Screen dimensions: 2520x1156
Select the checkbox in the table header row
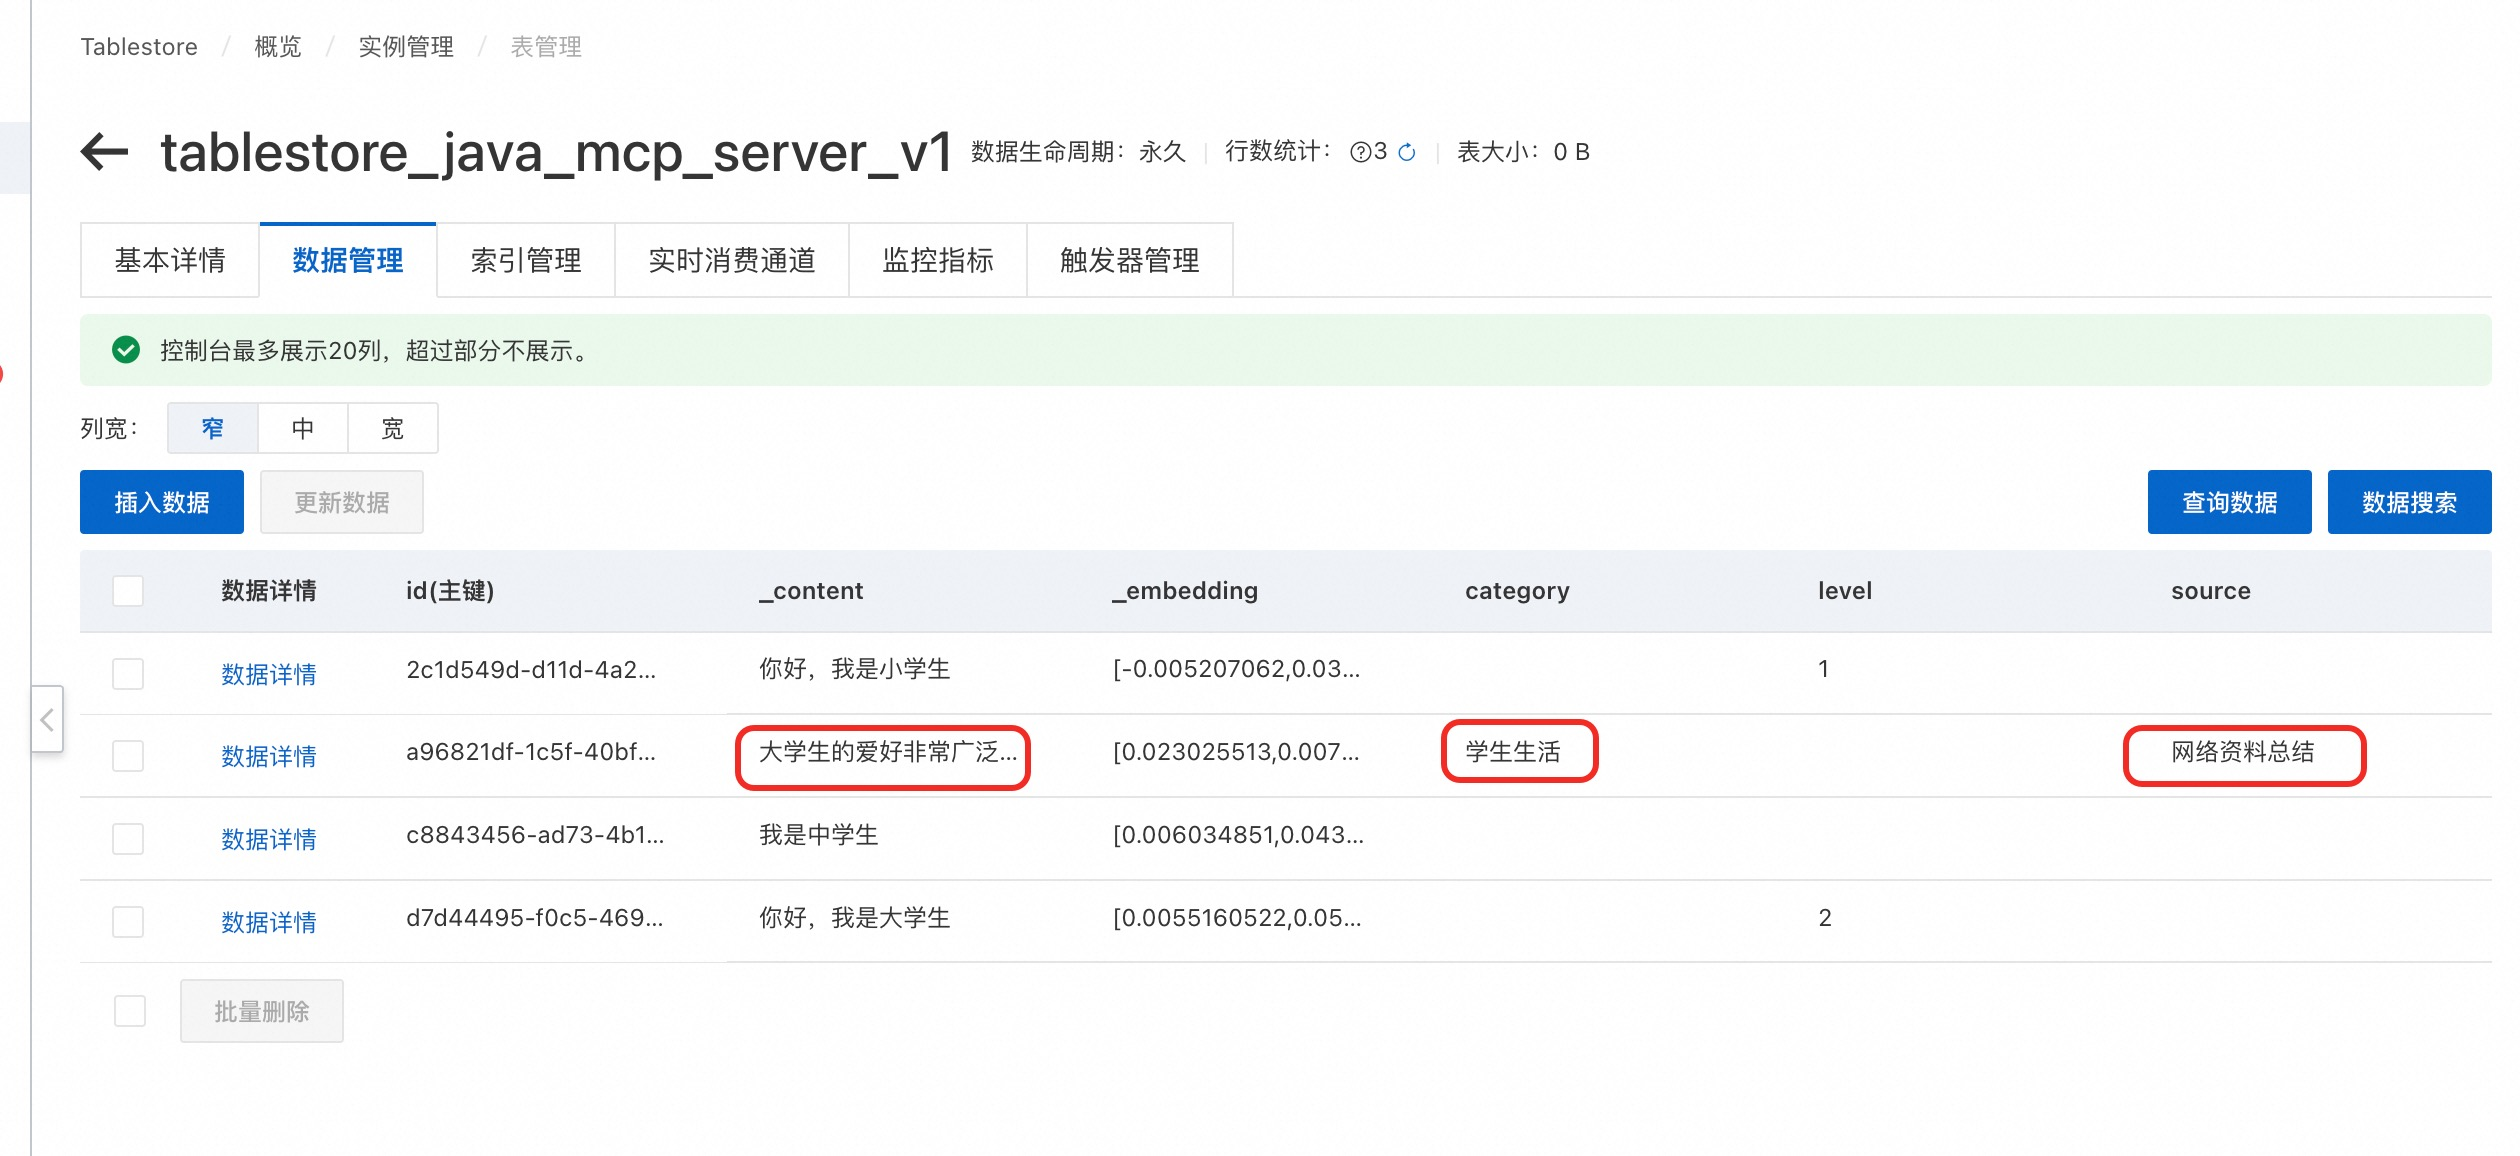tap(128, 591)
